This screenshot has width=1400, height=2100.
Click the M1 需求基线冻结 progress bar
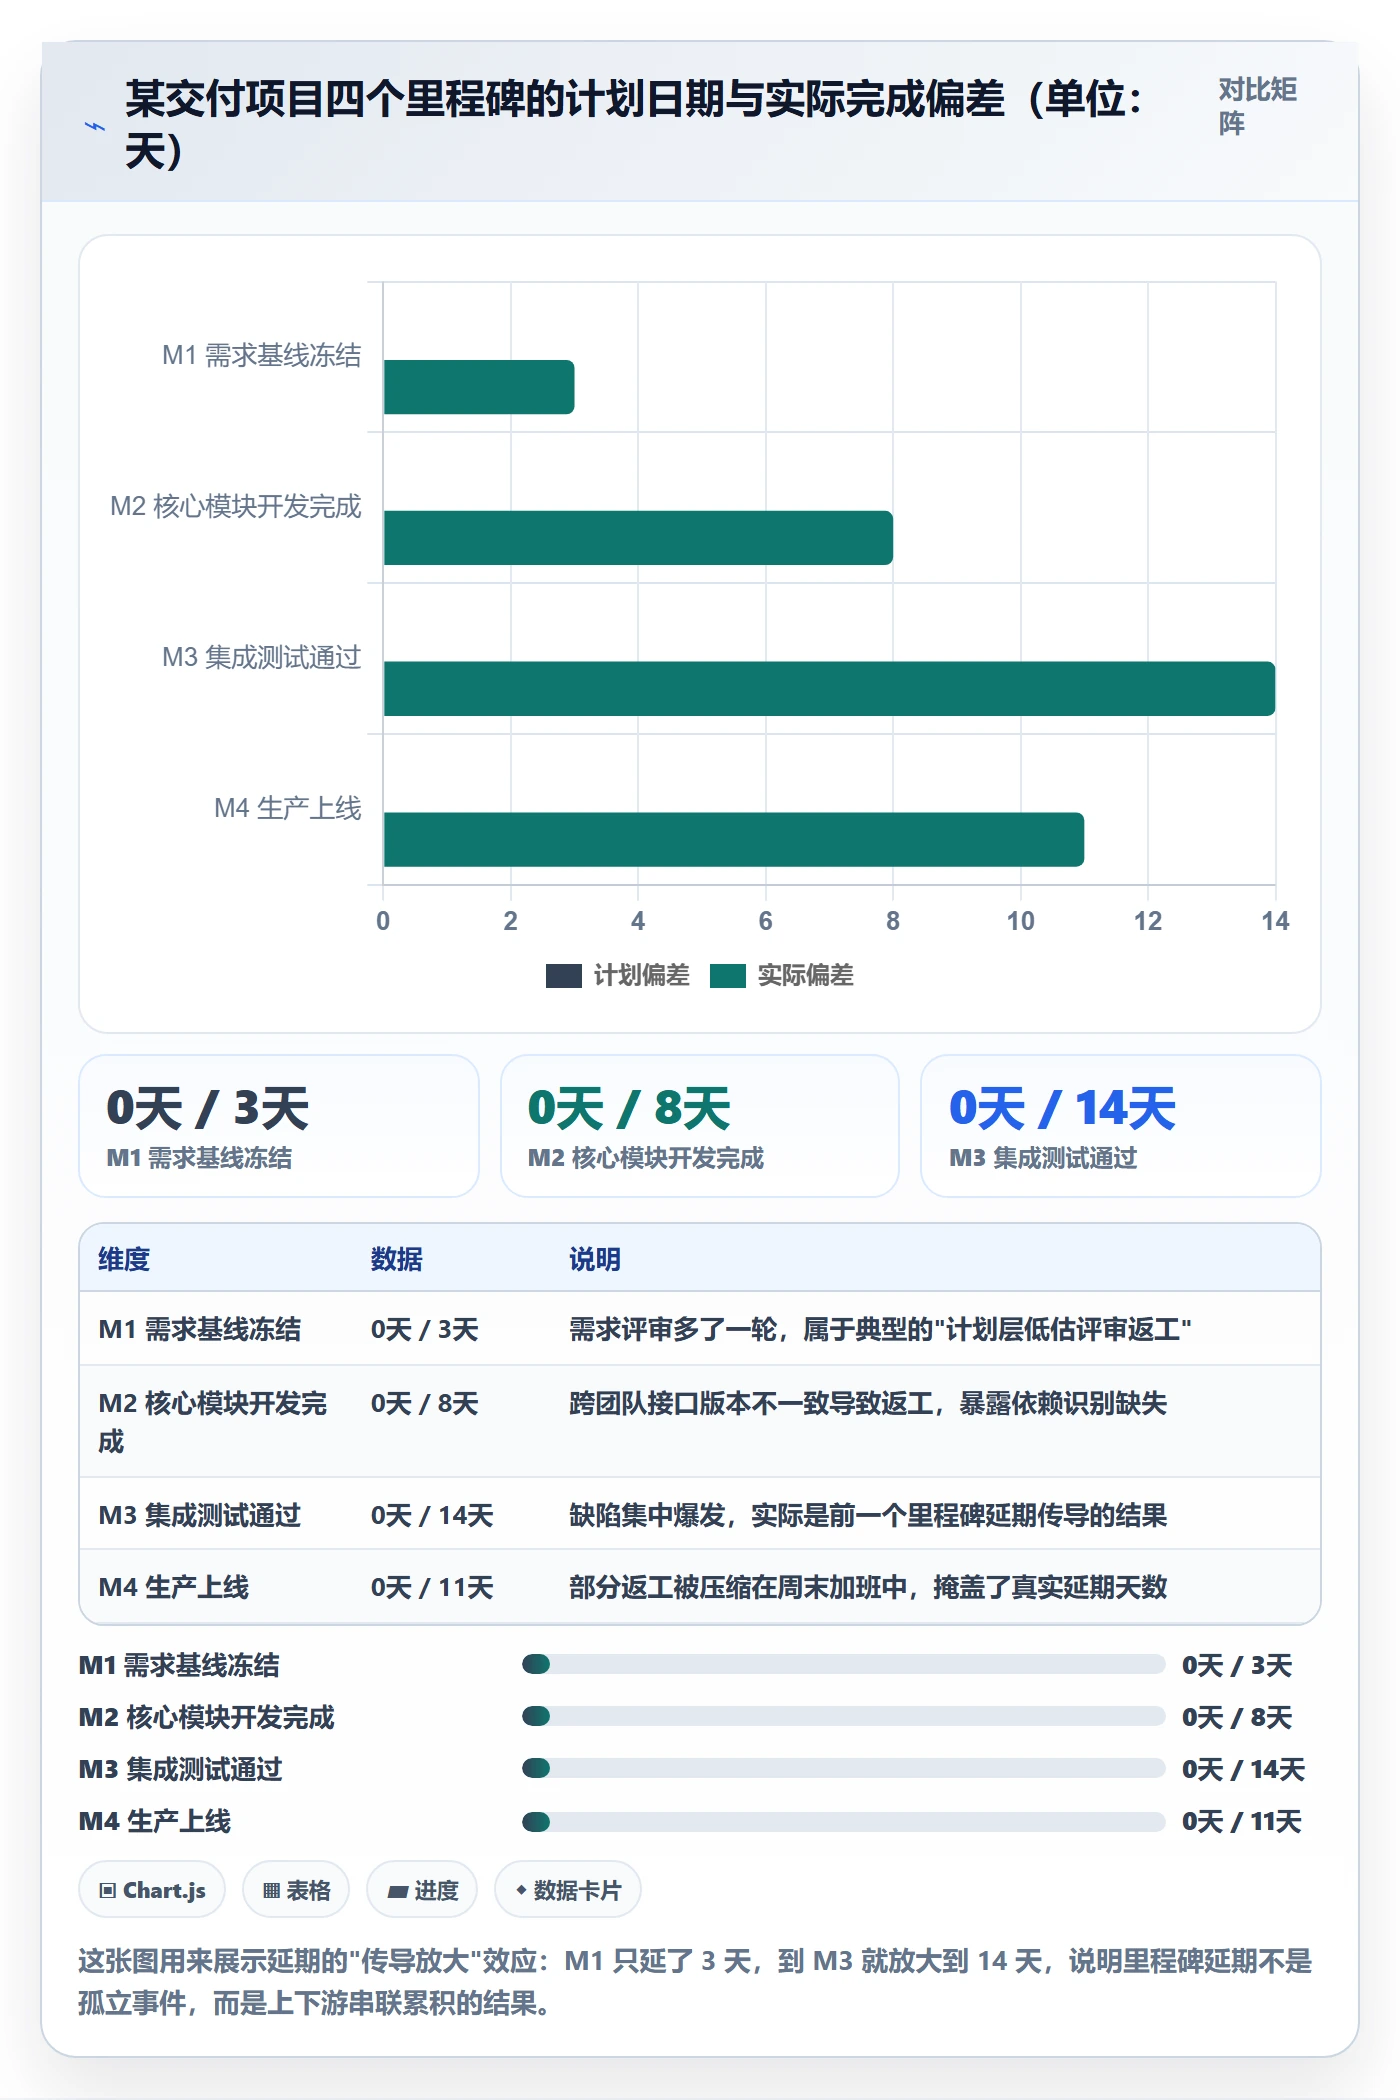pos(844,1664)
